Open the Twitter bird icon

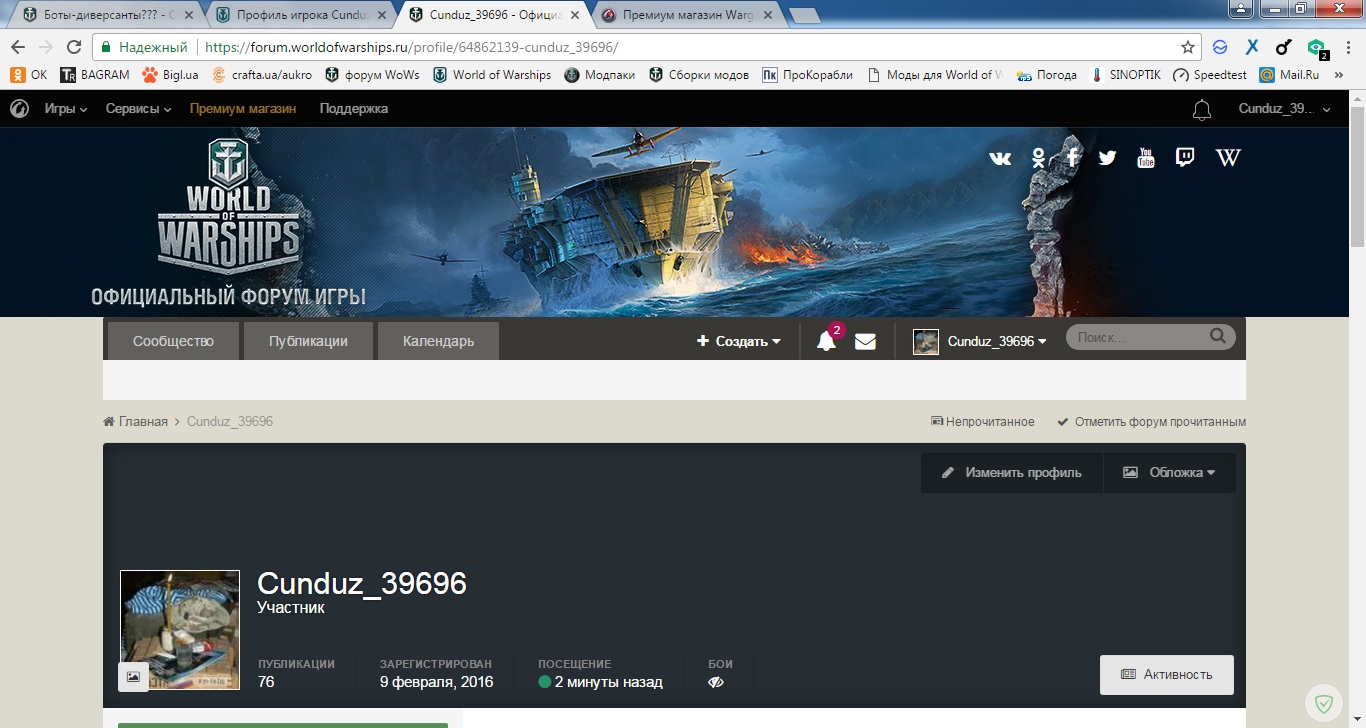tap(1107, 158)
